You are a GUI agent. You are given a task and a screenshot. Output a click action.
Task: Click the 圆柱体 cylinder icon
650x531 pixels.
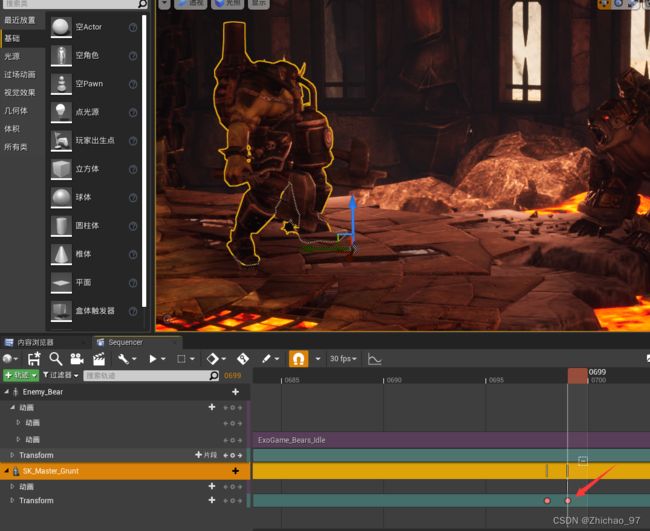pos(61,226)
